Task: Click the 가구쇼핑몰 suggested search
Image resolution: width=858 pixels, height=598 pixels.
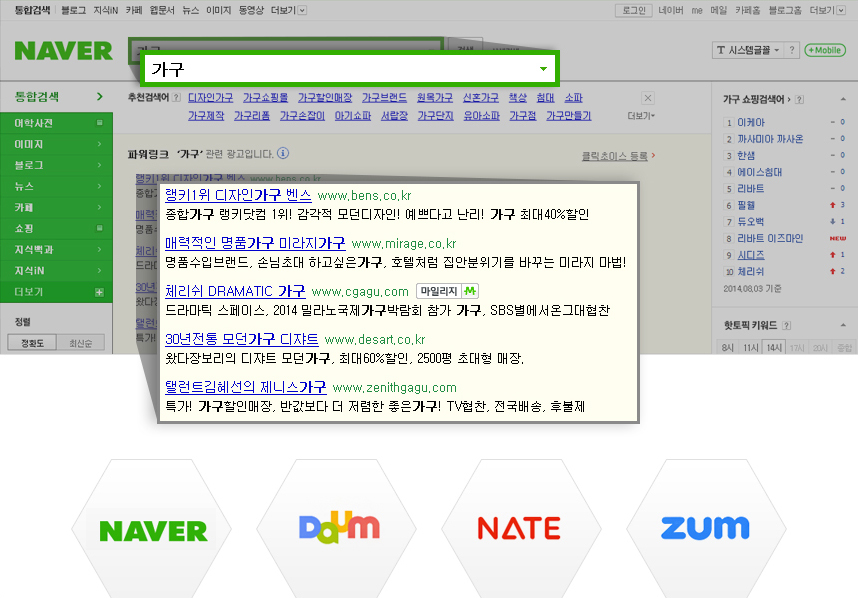Action: point(265,97)
